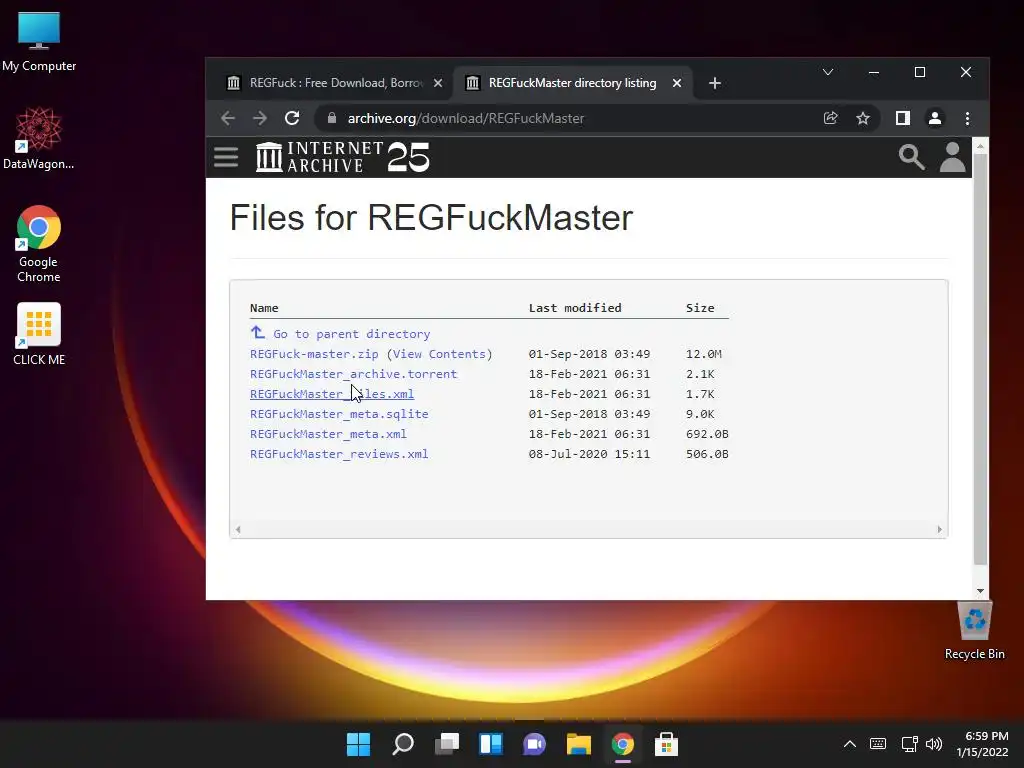Screen dimensions: 1024x768
Task: Open REGFuckMaster_reviews.xml
Action: coord(339,455)
